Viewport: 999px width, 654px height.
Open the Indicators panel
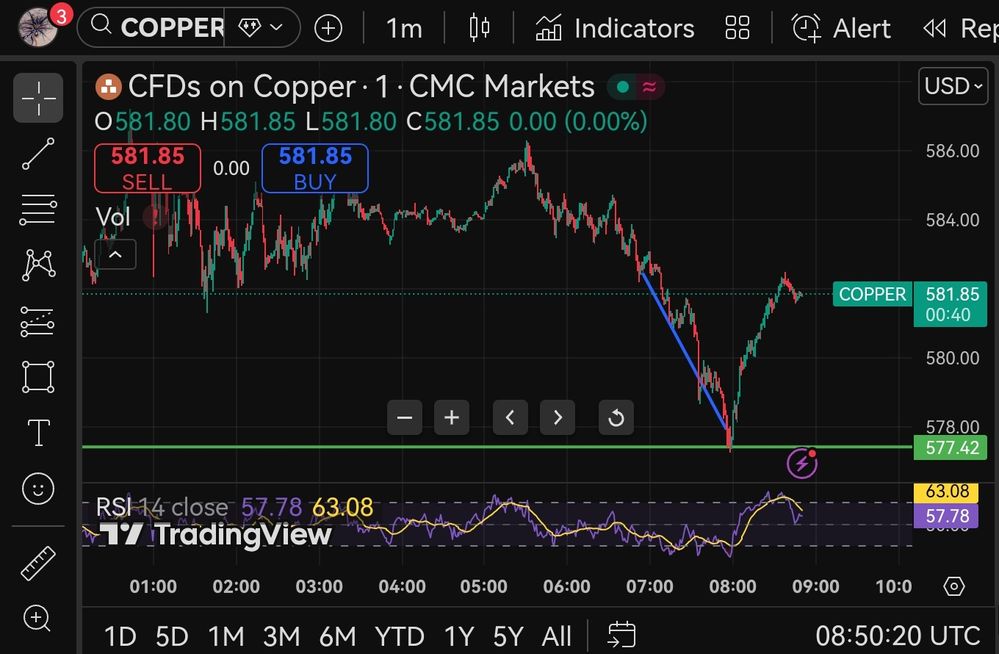coord(615,28)
